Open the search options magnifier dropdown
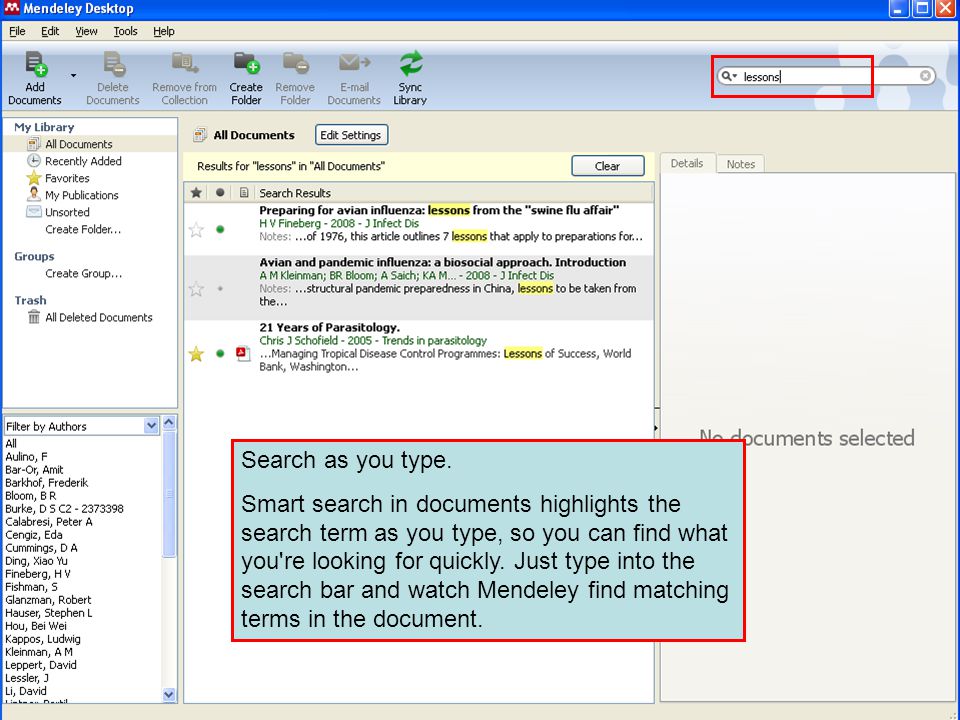This screenshot has height=720, width=960. 729,76
